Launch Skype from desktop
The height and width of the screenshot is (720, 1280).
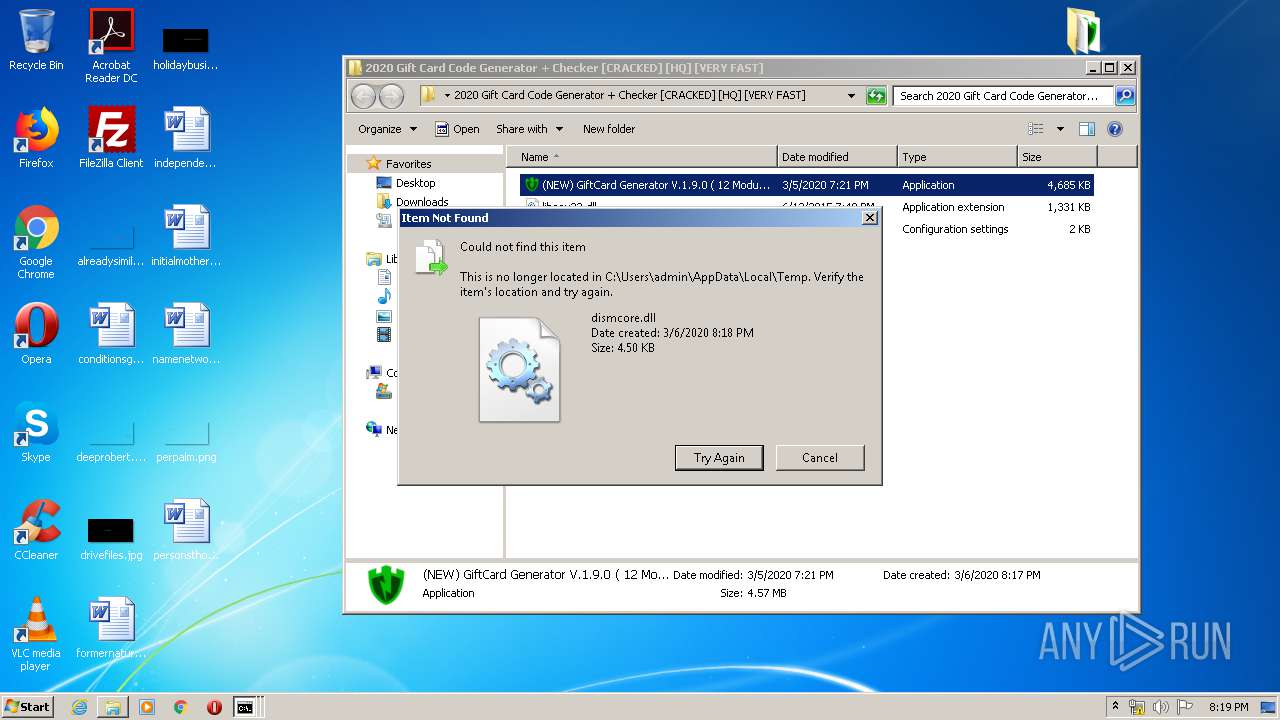[x=36, y=432]
